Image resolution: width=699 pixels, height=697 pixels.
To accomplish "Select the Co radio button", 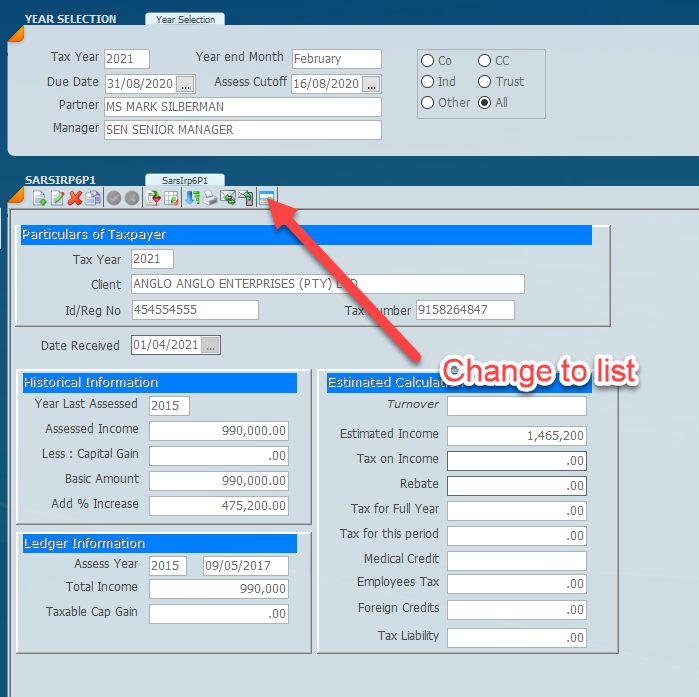I will click(x=428, y=61).
